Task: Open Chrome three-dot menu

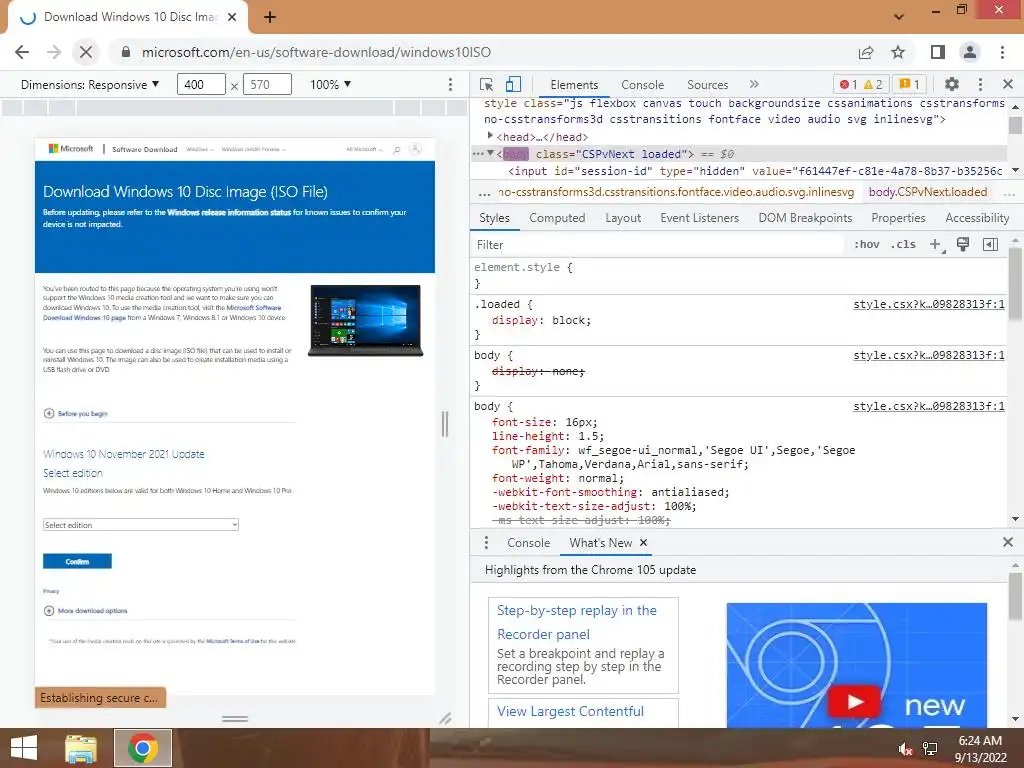Action: (1002, 52)
